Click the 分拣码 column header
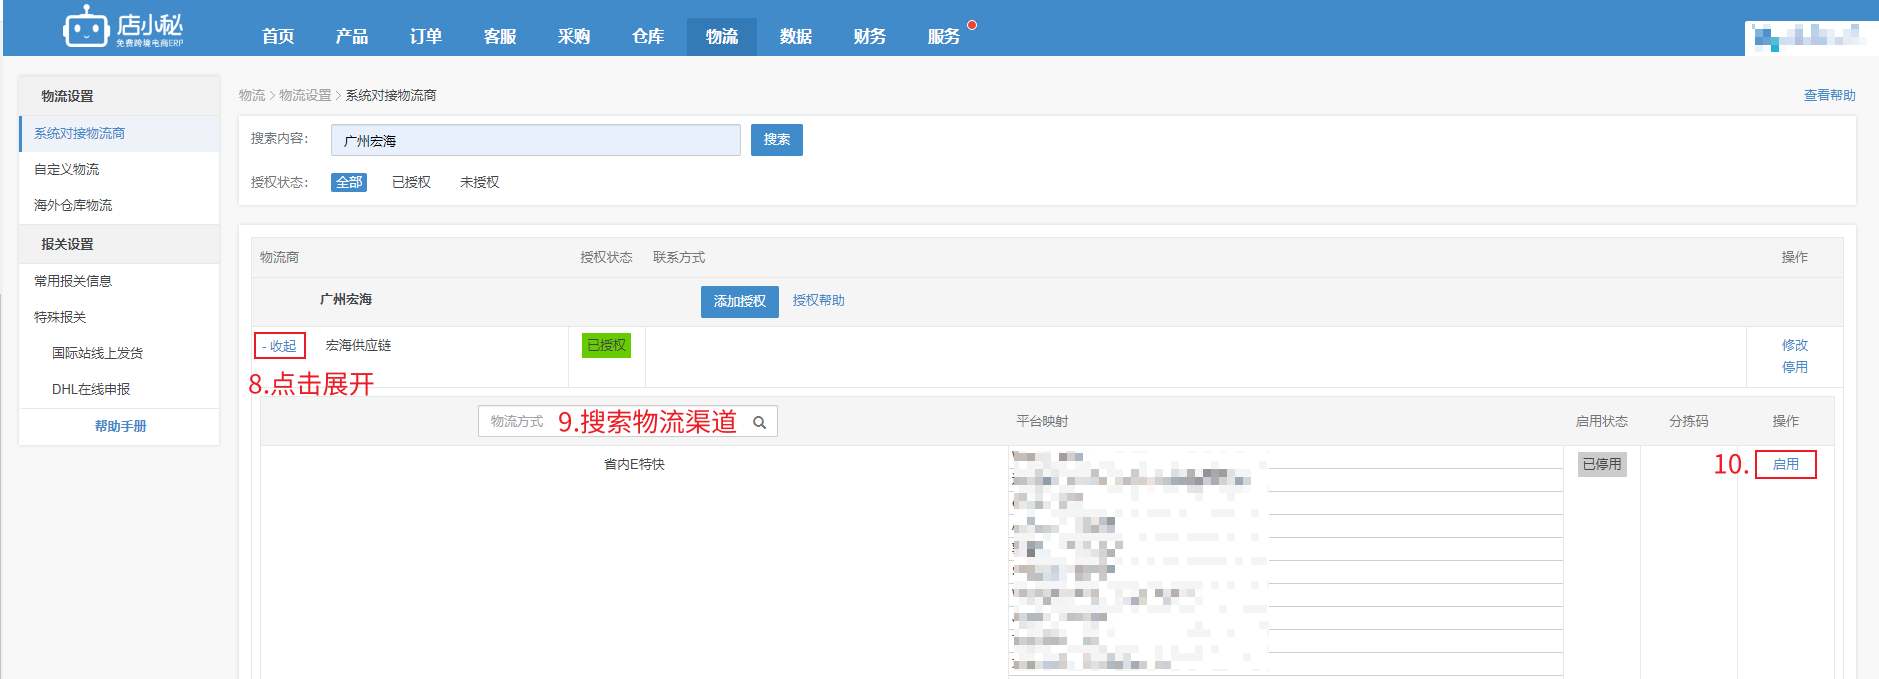This screenshot has height=679, width=1879. (x=1689, y=421)
